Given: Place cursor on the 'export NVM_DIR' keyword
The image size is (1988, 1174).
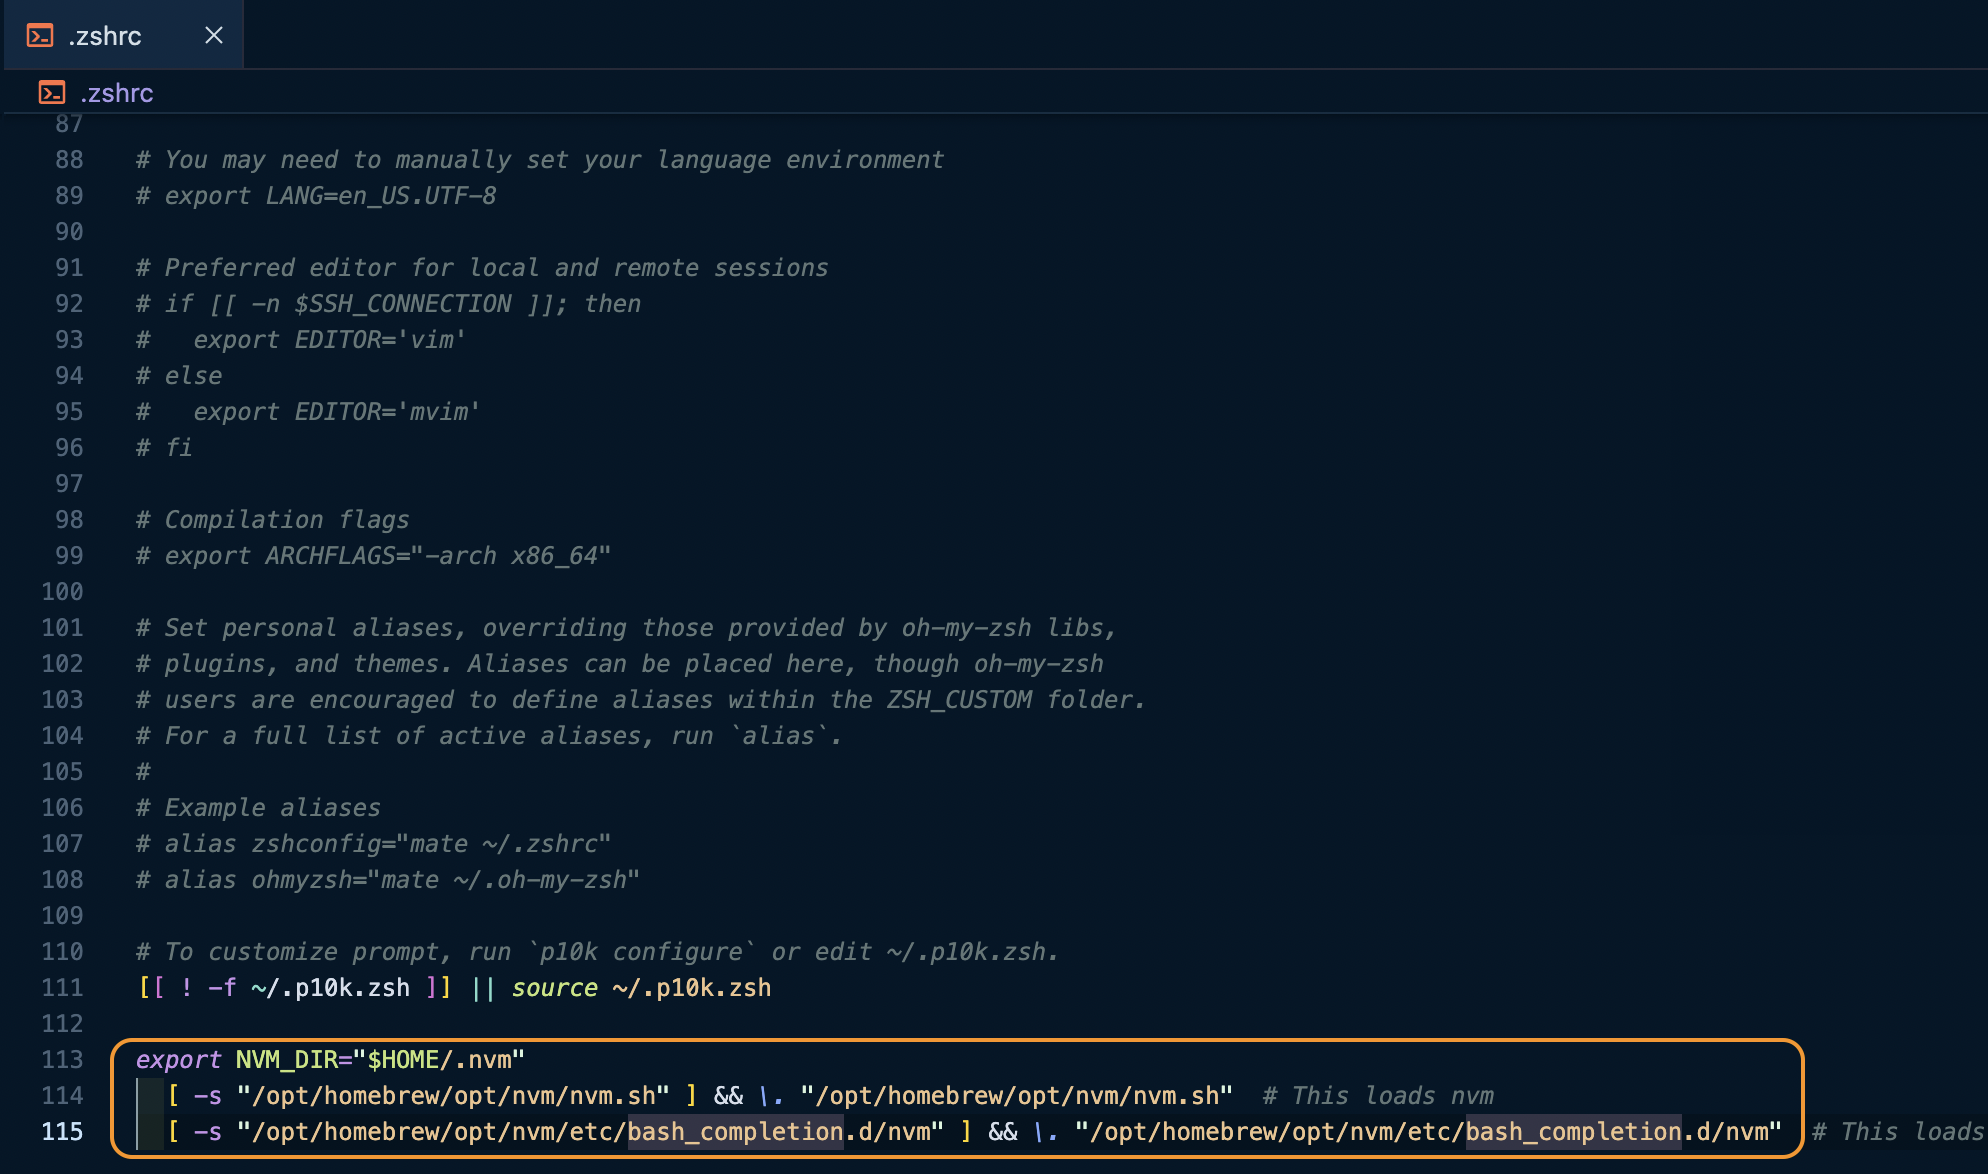Looking at the screenshot, I should pos(178,1060).
